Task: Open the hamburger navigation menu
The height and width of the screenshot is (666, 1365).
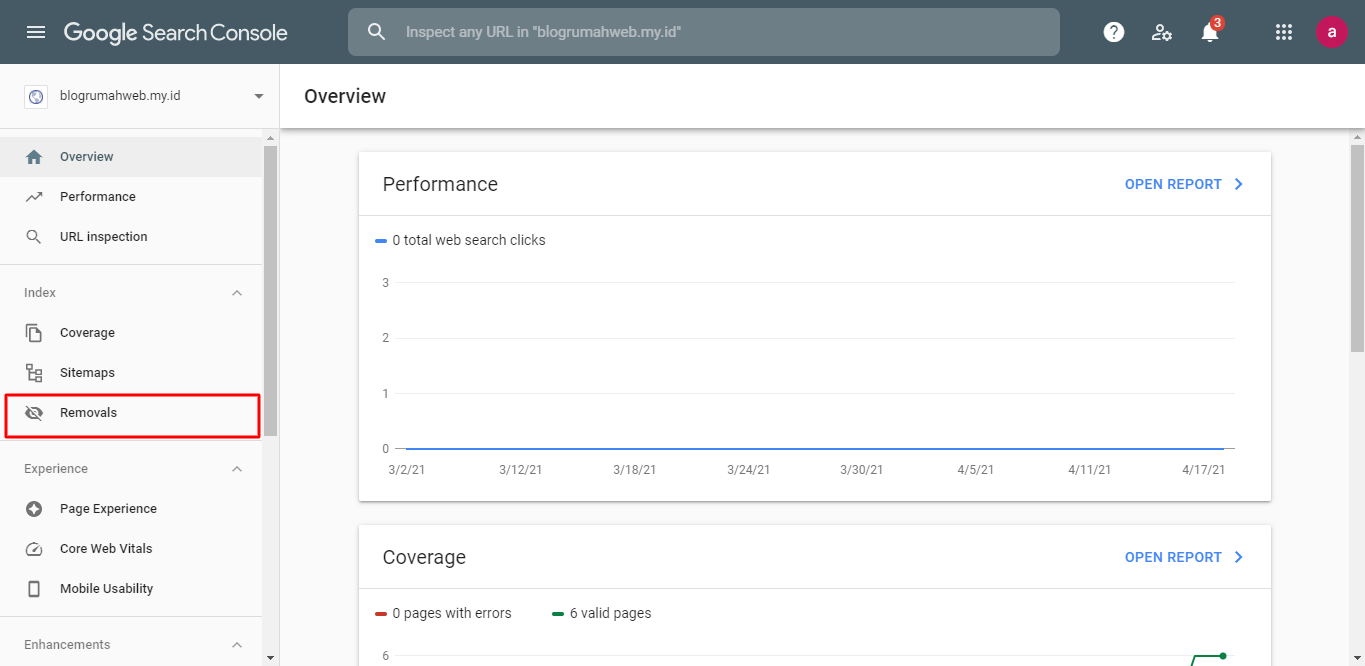Action: (36, 32)
